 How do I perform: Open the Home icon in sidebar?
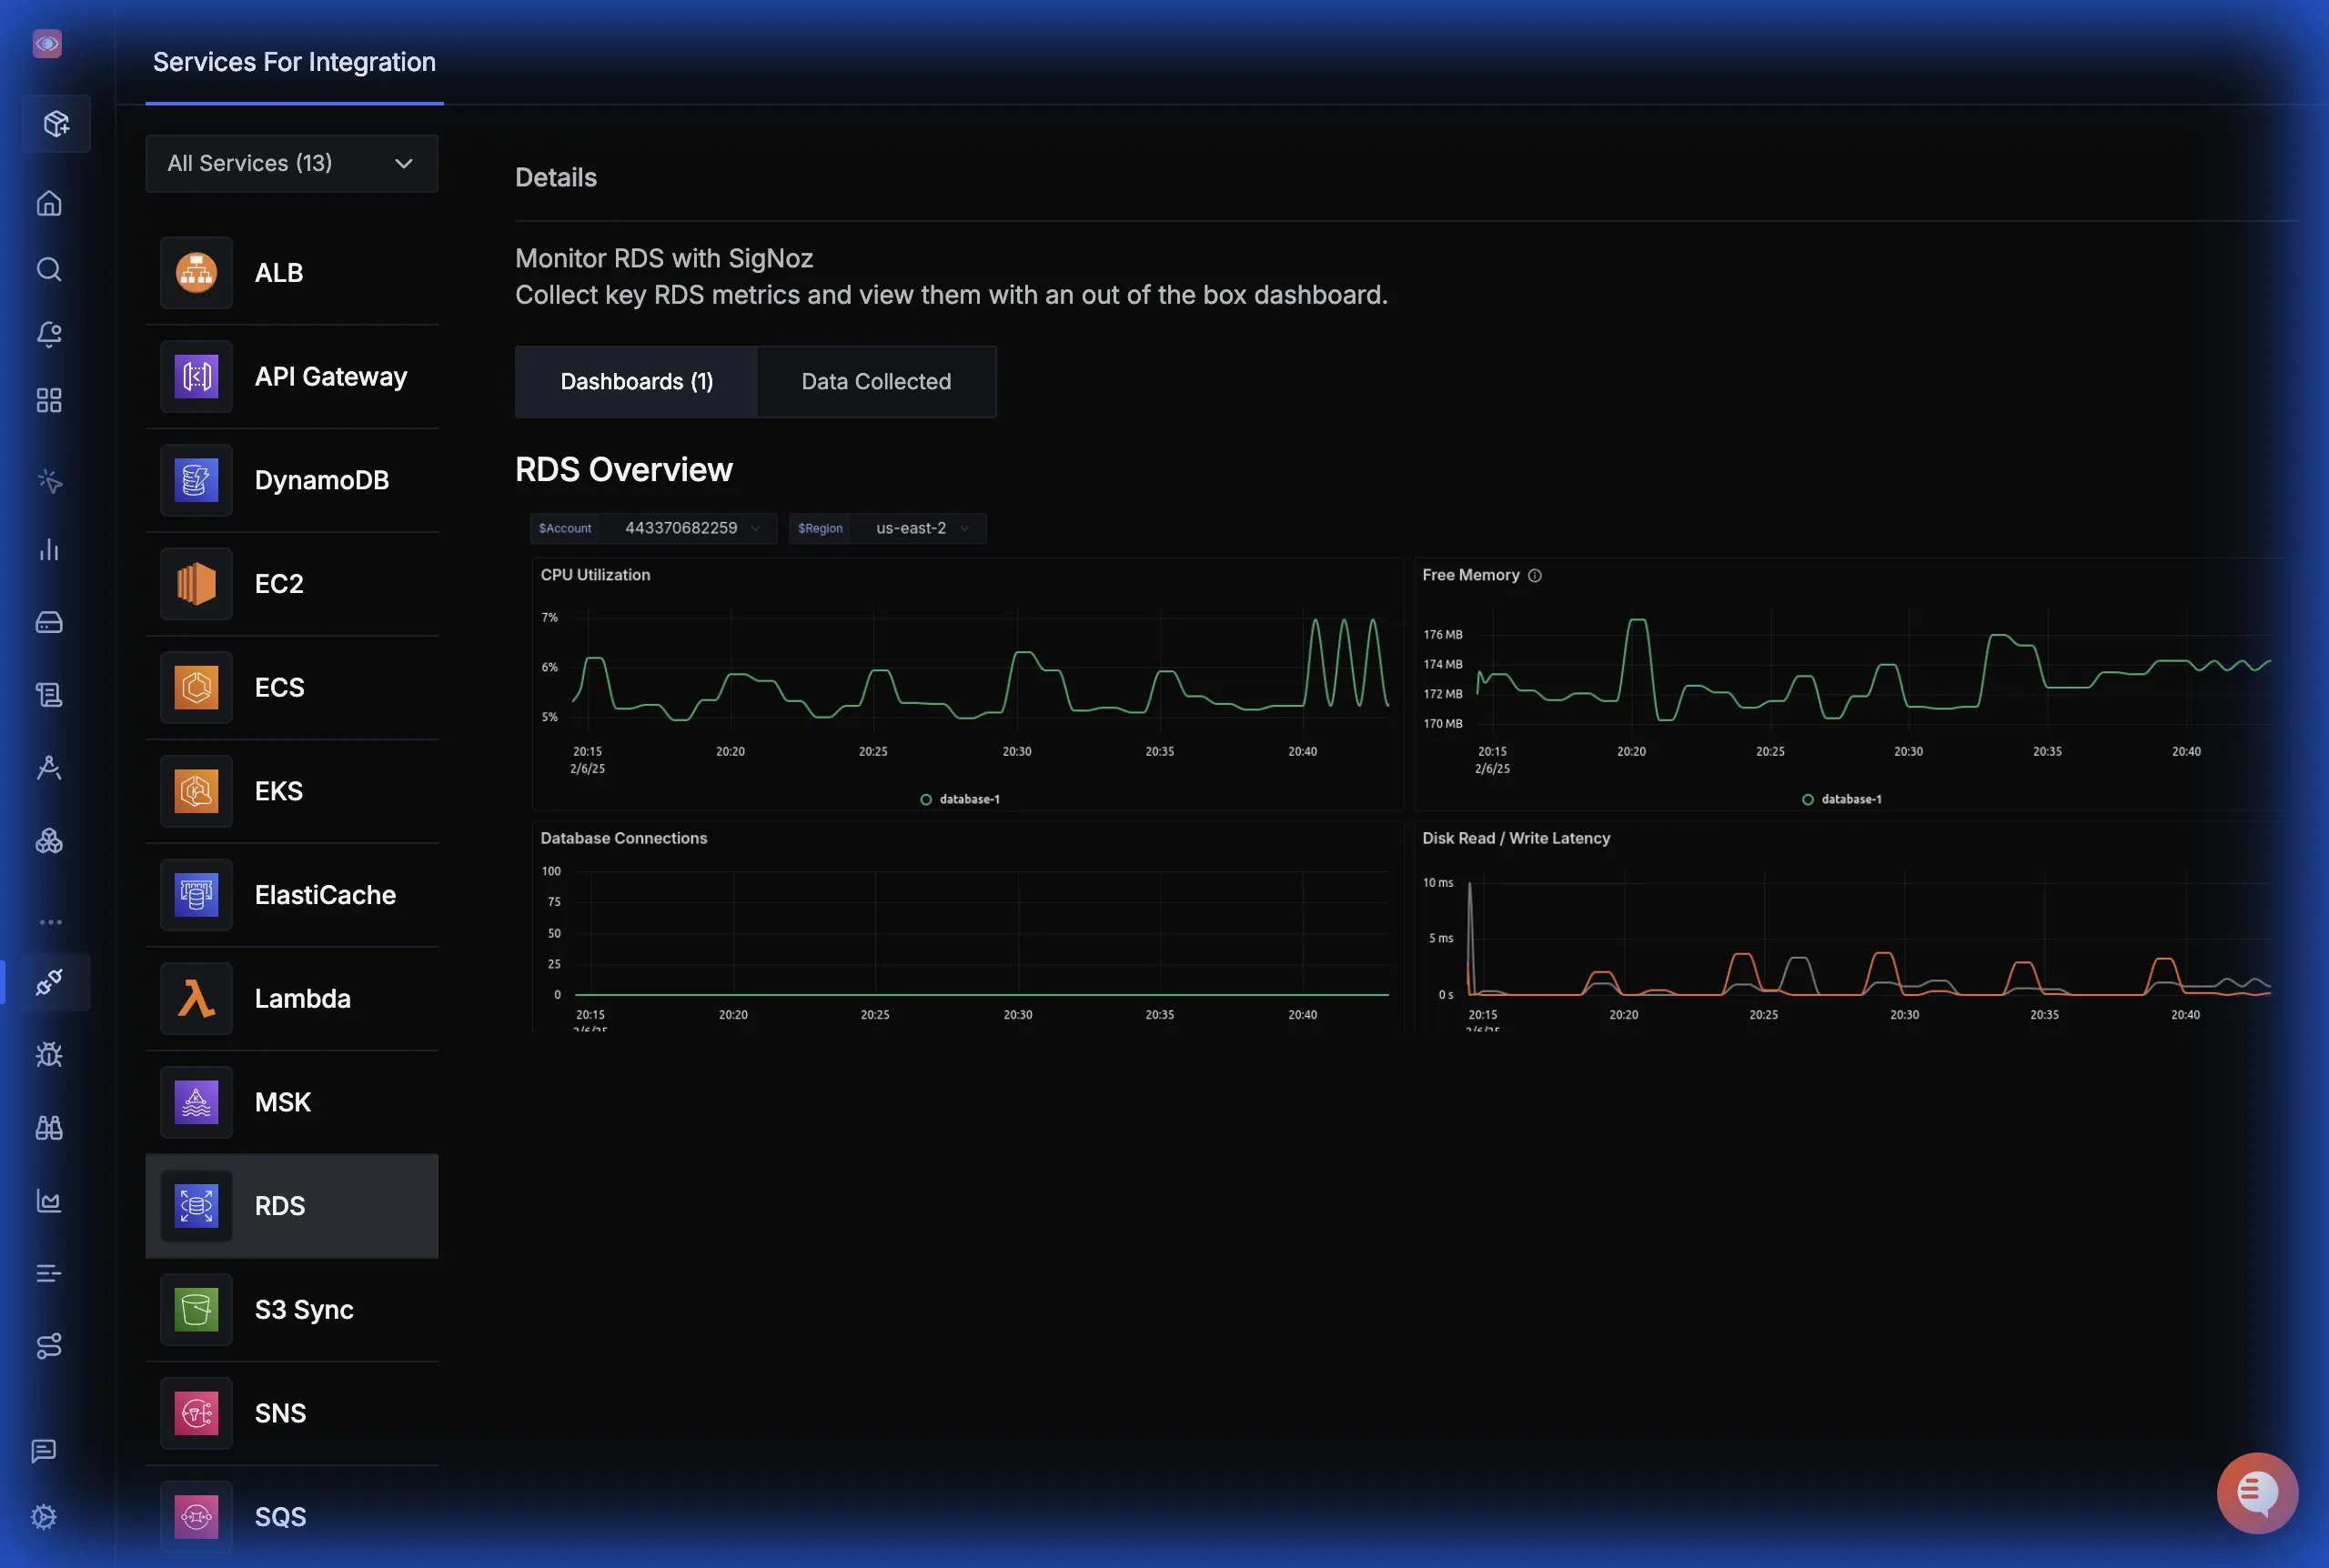49,204
